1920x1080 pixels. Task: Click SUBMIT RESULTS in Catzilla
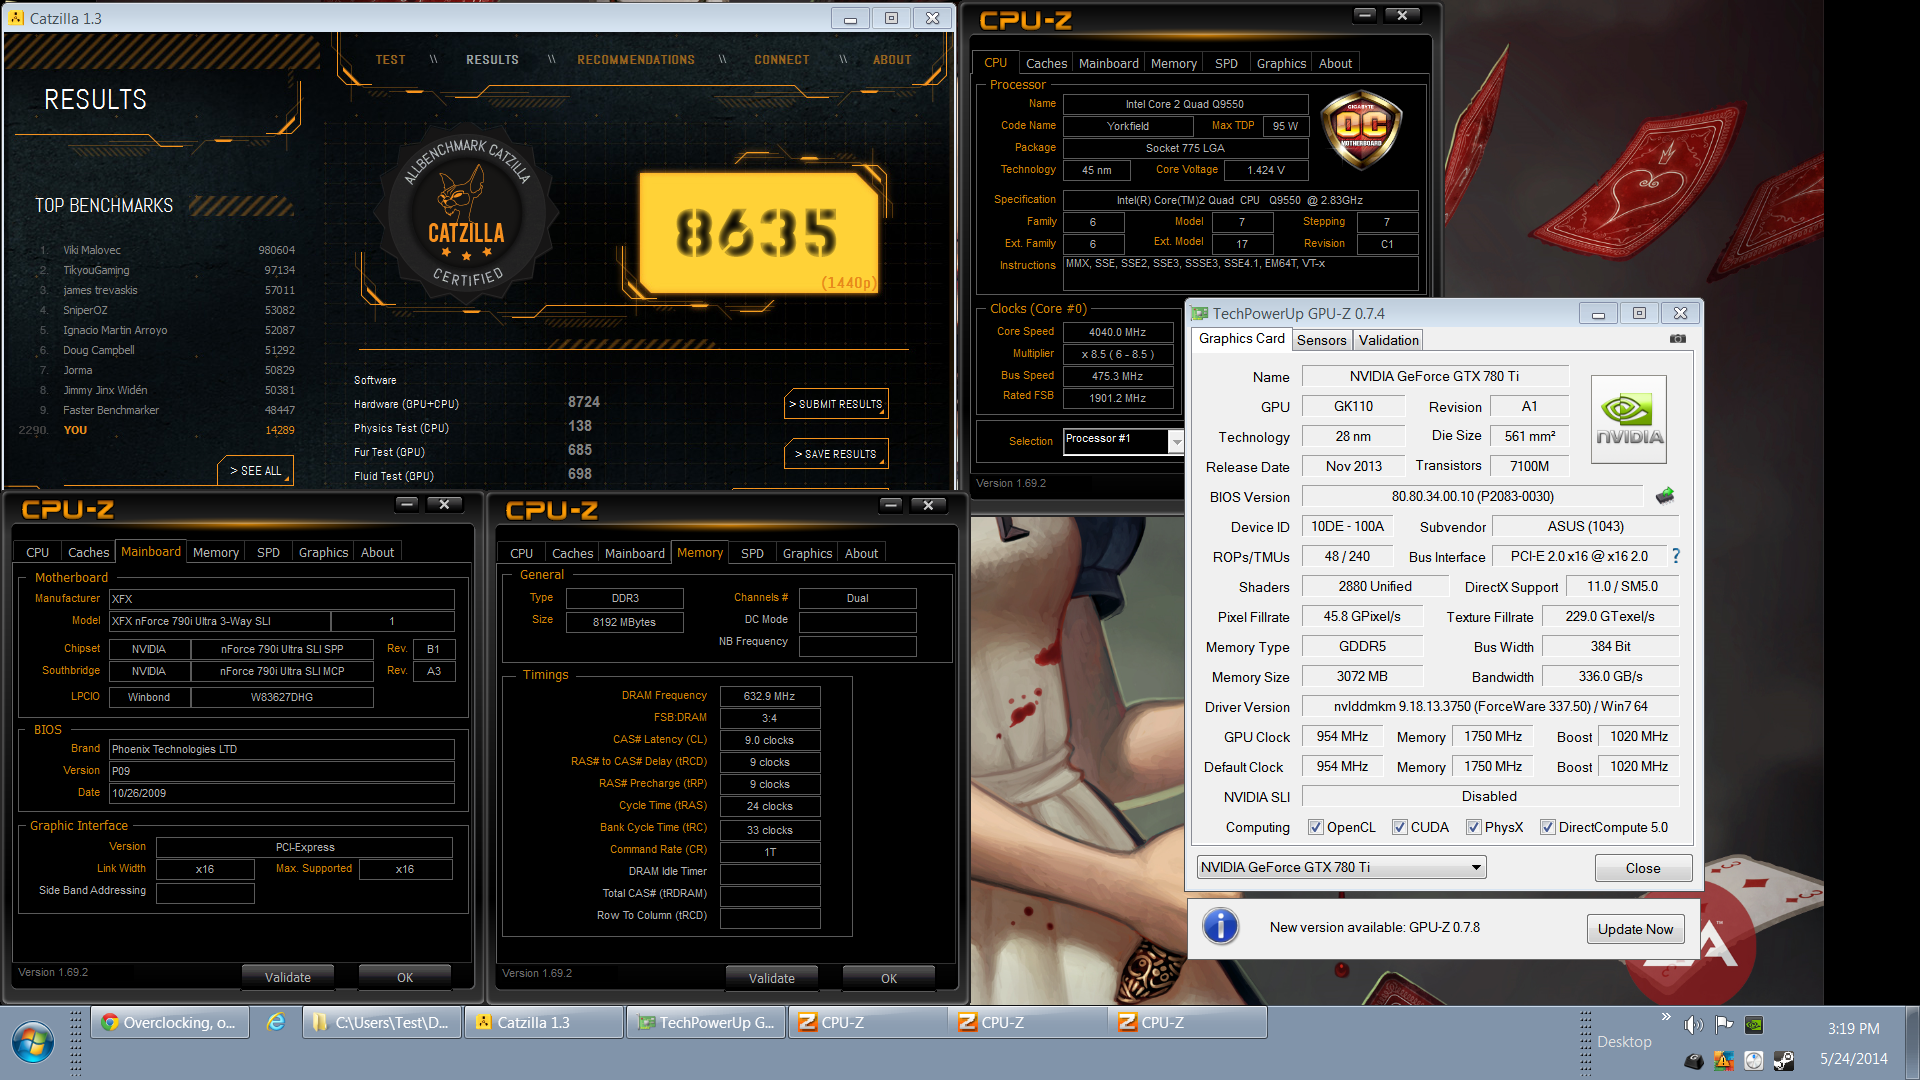[x=836, y=404]
